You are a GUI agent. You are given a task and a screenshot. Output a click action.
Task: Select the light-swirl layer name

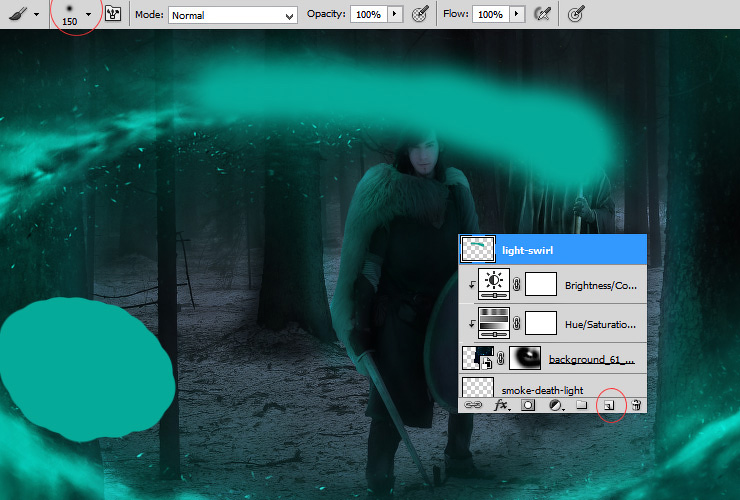(x=527, y=250)
